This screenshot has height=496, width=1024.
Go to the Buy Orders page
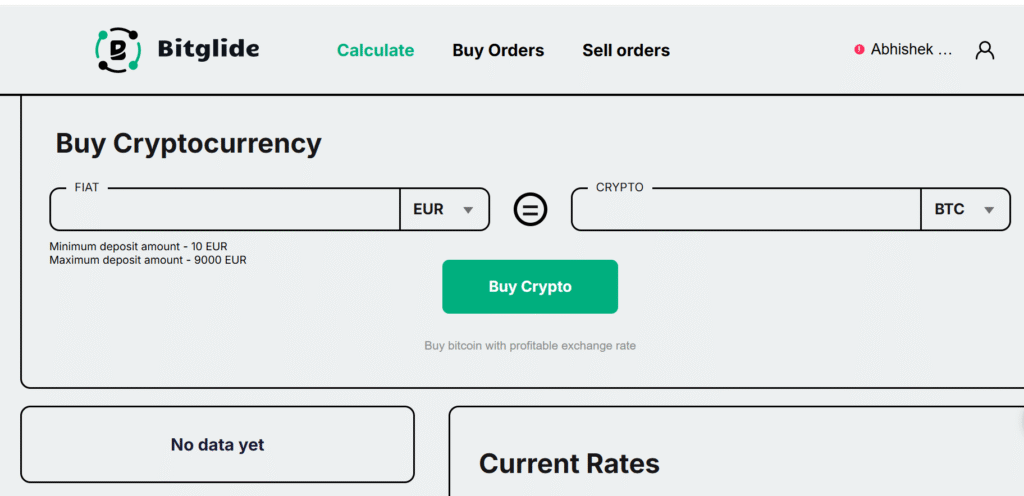[x=498, y=50]
